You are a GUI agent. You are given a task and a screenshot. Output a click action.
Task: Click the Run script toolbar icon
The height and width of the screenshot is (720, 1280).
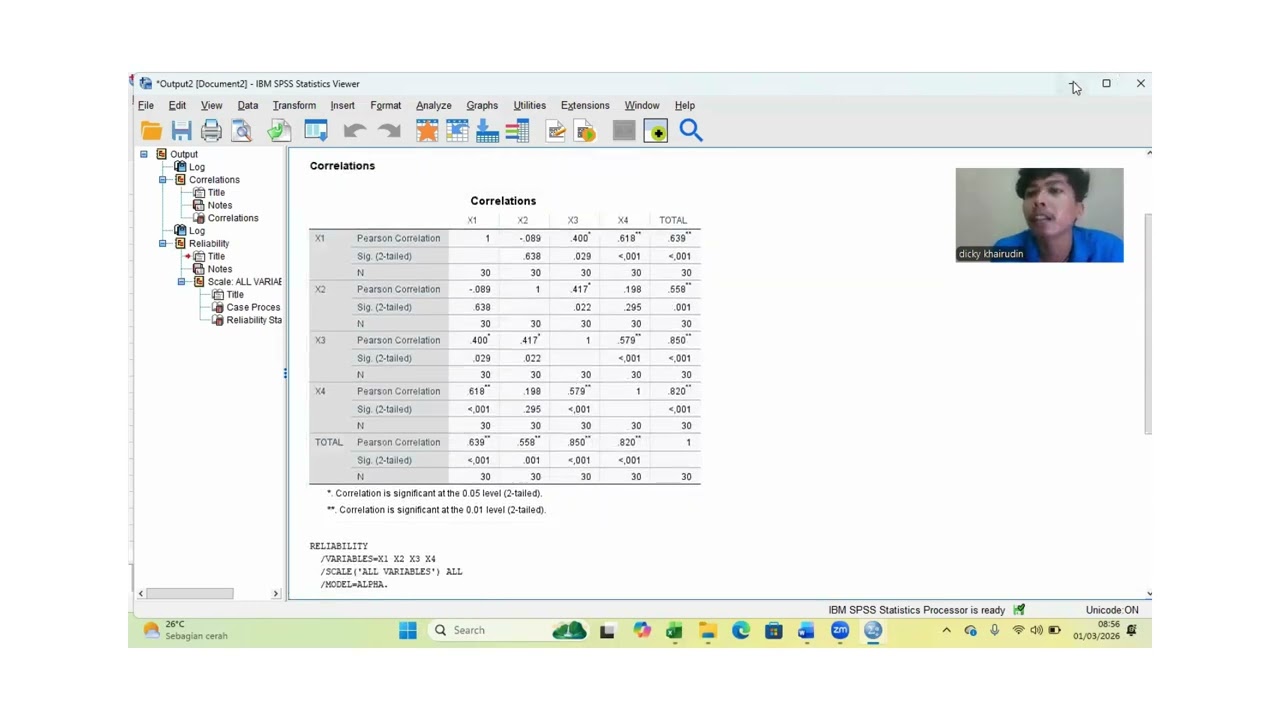coord(586,130)
